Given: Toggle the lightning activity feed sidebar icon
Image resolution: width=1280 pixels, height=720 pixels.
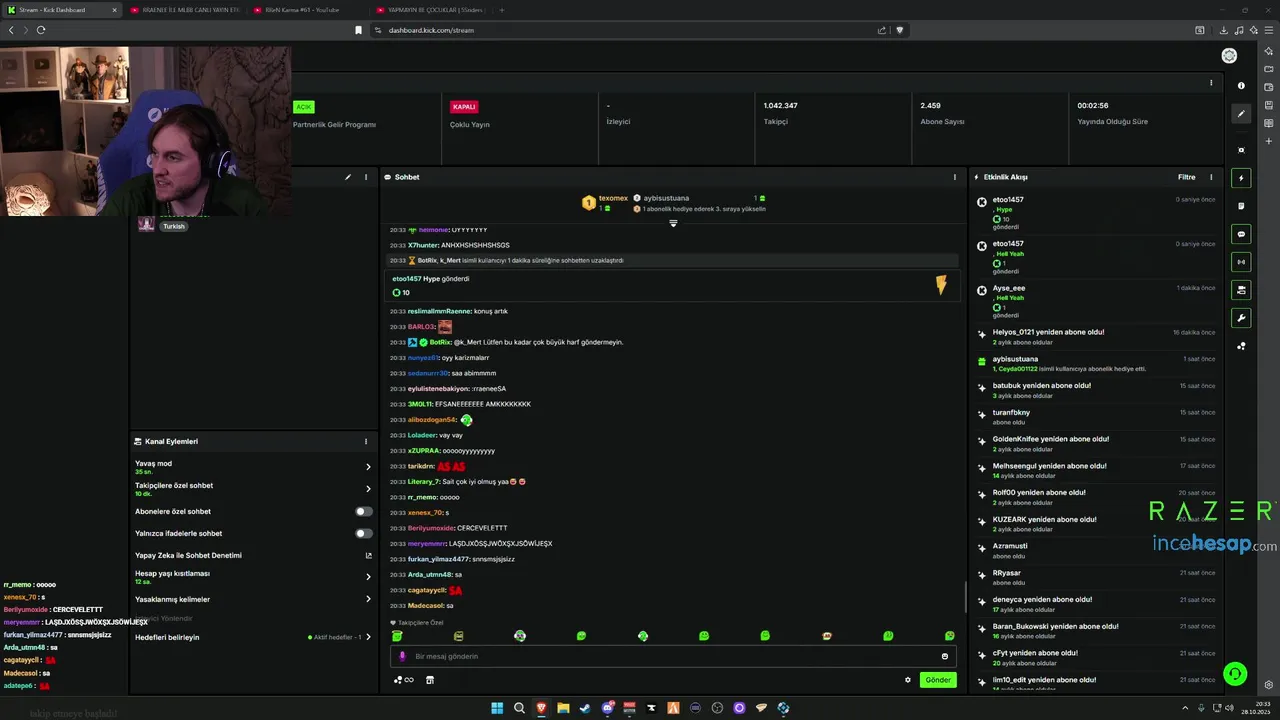Looking at the screenshot, I should [1241, 178].
